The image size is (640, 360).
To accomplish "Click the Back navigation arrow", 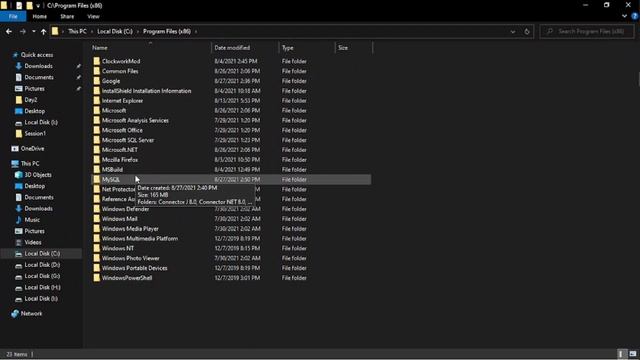I will coord(9,31).
